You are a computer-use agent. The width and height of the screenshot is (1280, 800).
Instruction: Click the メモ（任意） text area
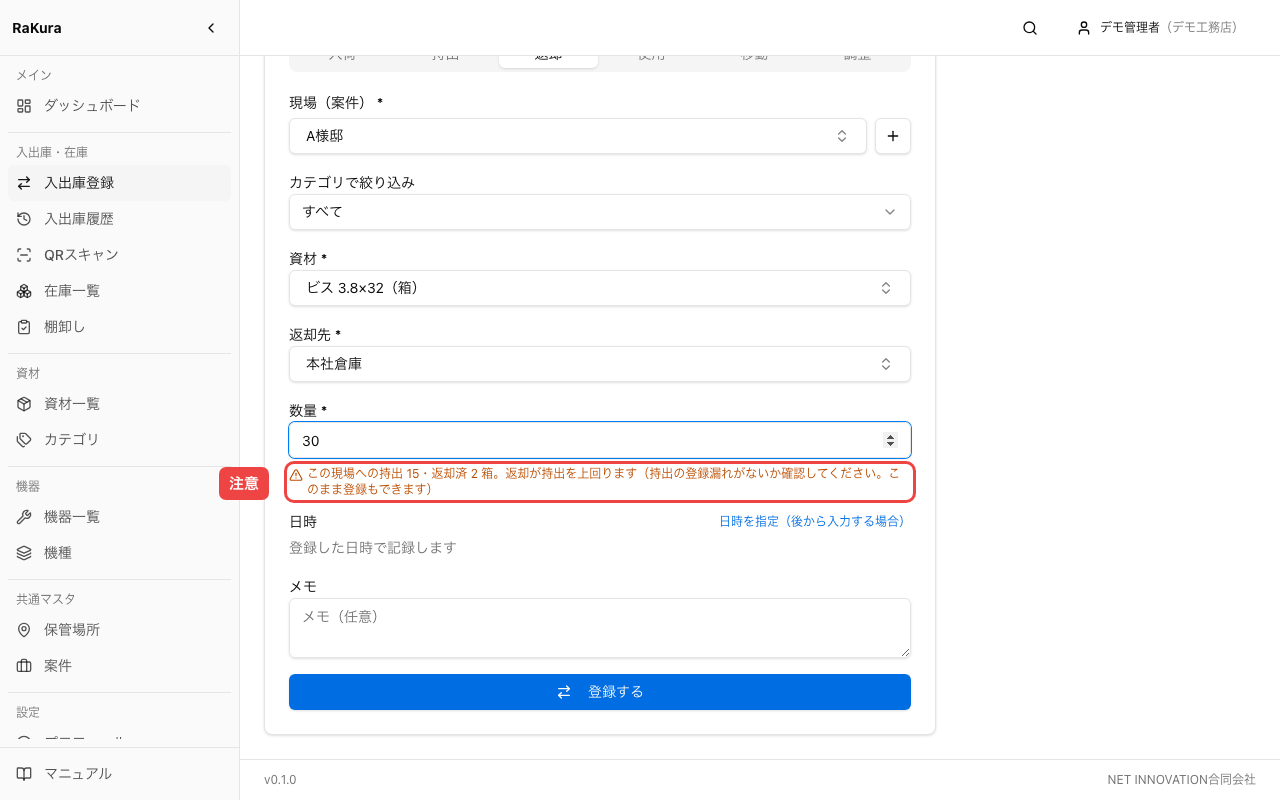point(600,628)
